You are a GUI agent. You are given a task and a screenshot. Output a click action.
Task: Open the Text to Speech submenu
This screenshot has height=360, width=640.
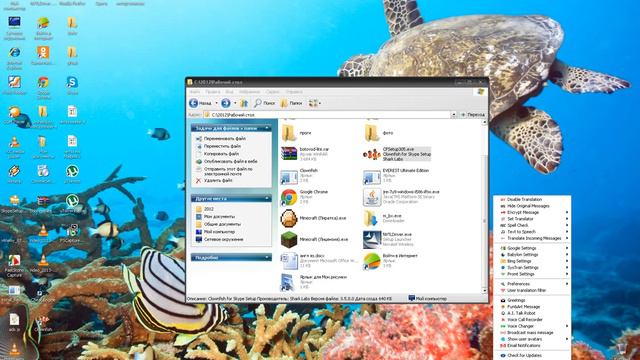[x=532, y=232]
